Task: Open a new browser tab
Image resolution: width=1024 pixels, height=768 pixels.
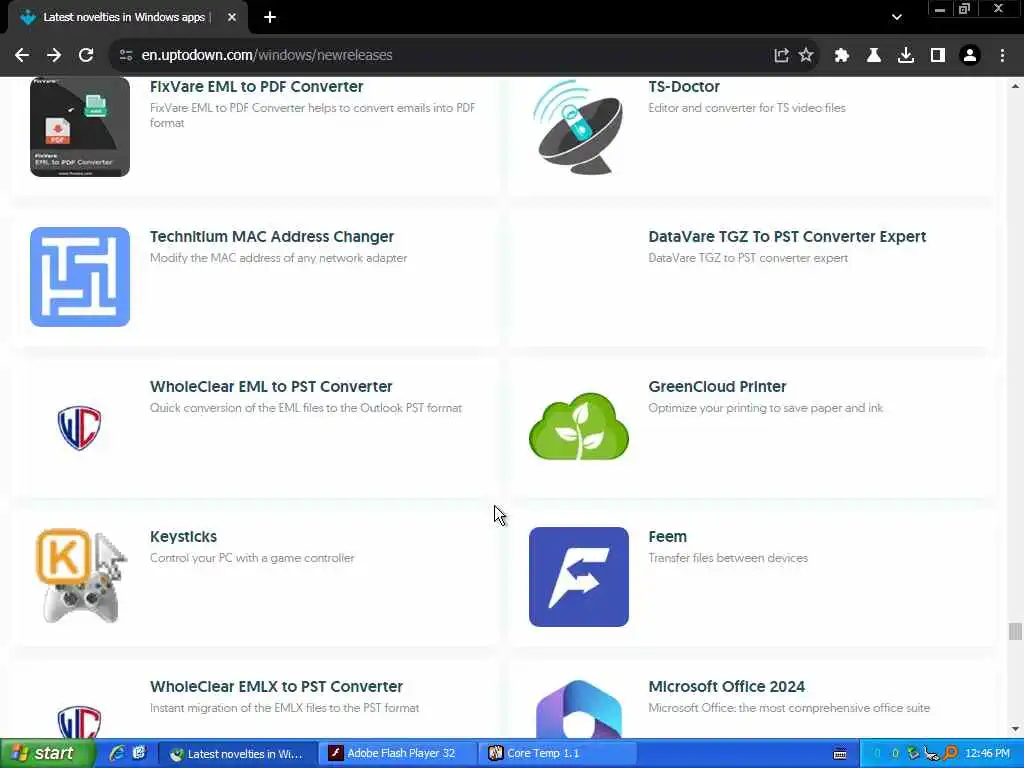Action: [x=270, y=18]
